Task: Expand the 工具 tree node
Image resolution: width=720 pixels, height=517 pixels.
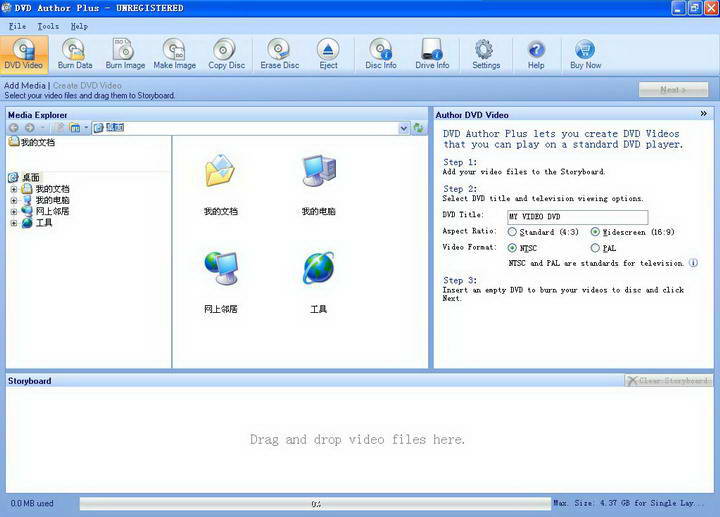Action: click(14, 223)
